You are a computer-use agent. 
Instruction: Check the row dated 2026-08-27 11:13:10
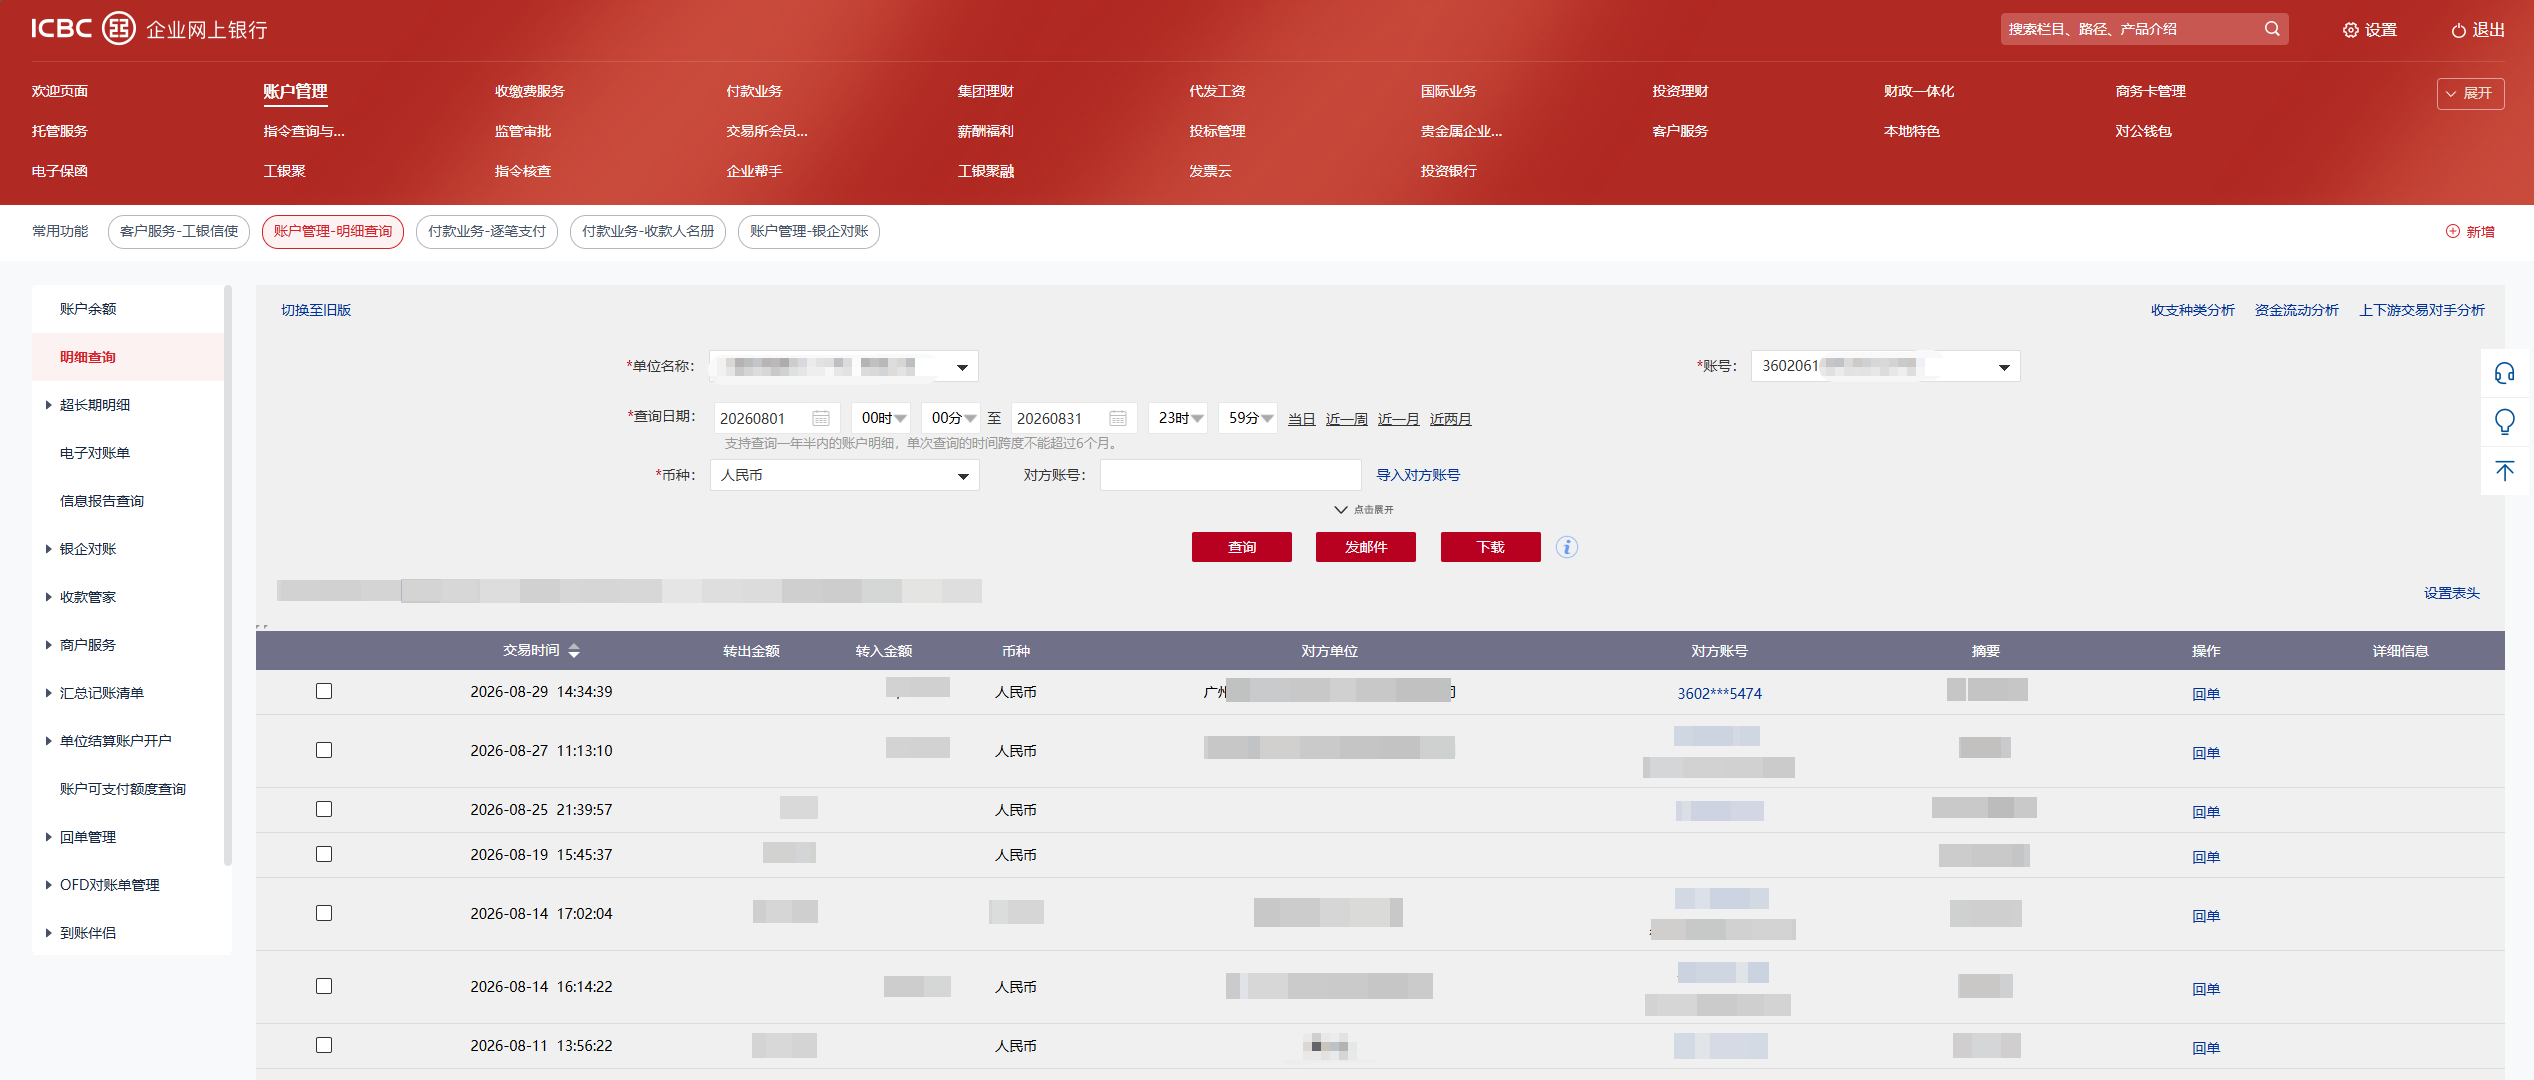324,750
